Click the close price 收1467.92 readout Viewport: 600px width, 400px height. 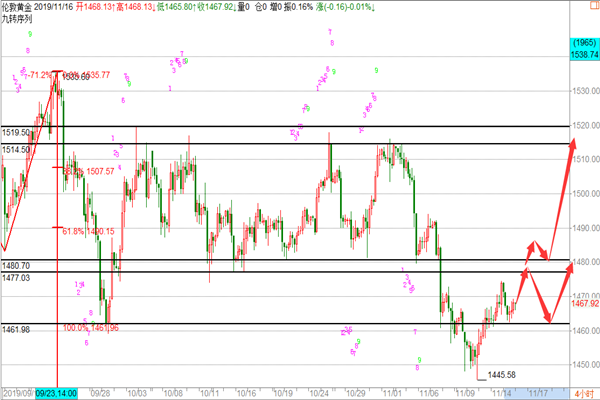(x=217, y=7)
